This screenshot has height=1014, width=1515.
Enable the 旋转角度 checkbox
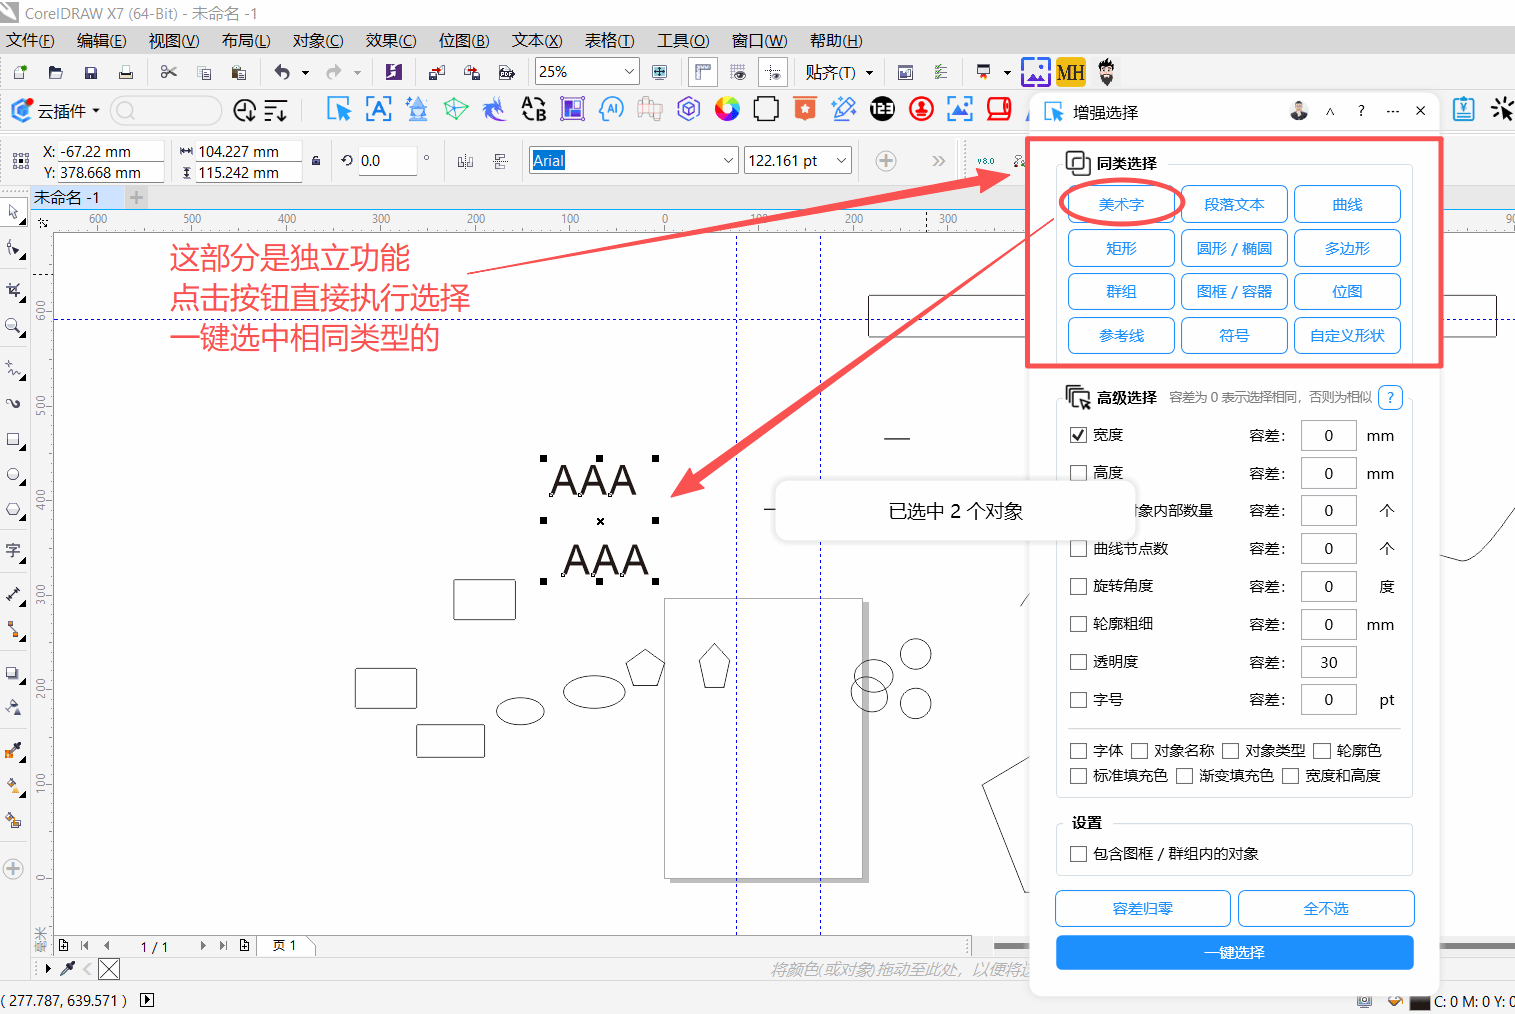1078,586
